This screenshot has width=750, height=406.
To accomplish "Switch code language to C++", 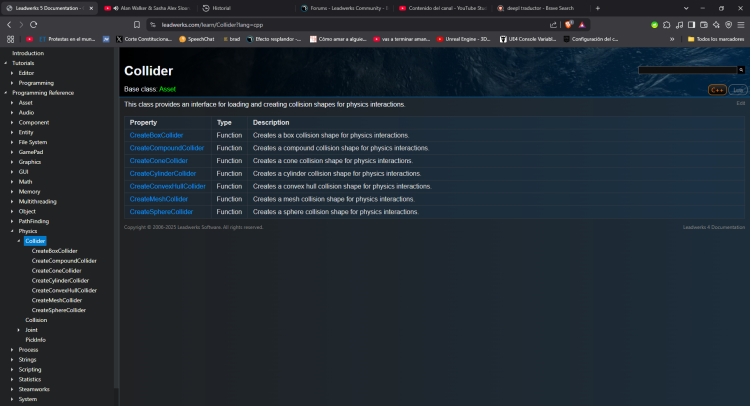I will [718, 90].
